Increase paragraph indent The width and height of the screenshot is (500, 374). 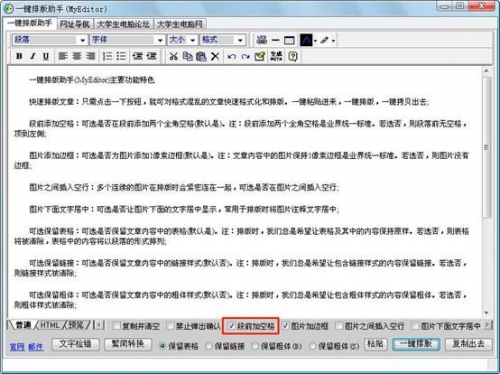click(151, 56)
